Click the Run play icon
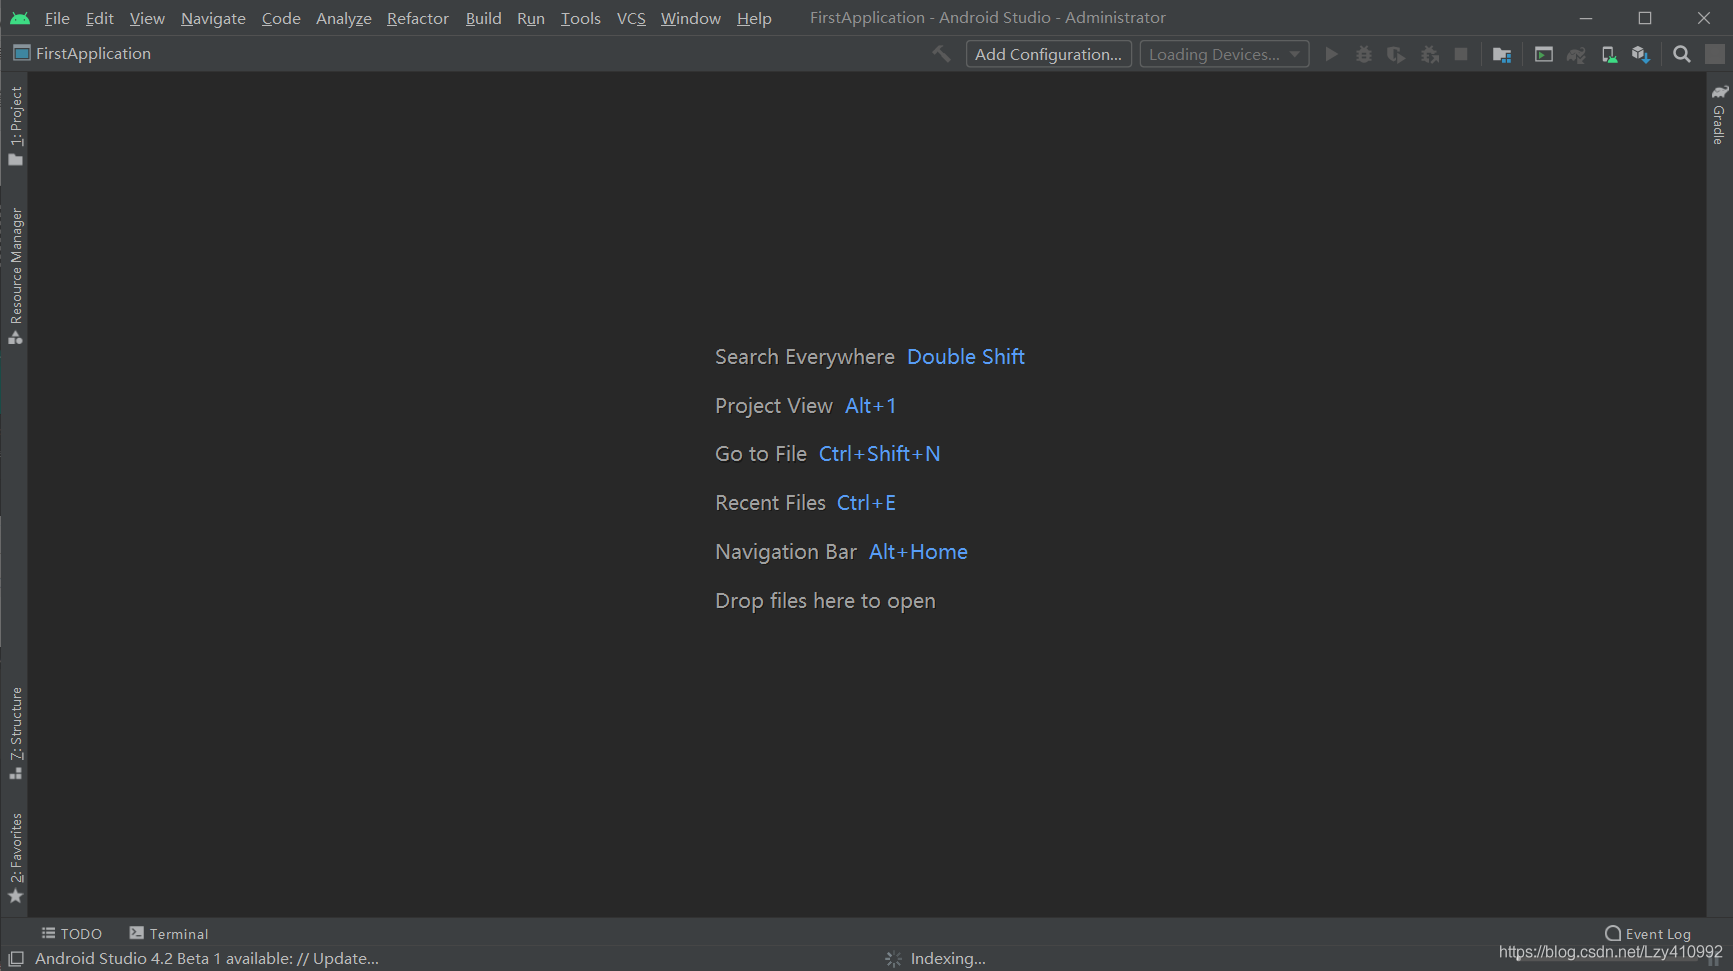 tap(1331, 54)
